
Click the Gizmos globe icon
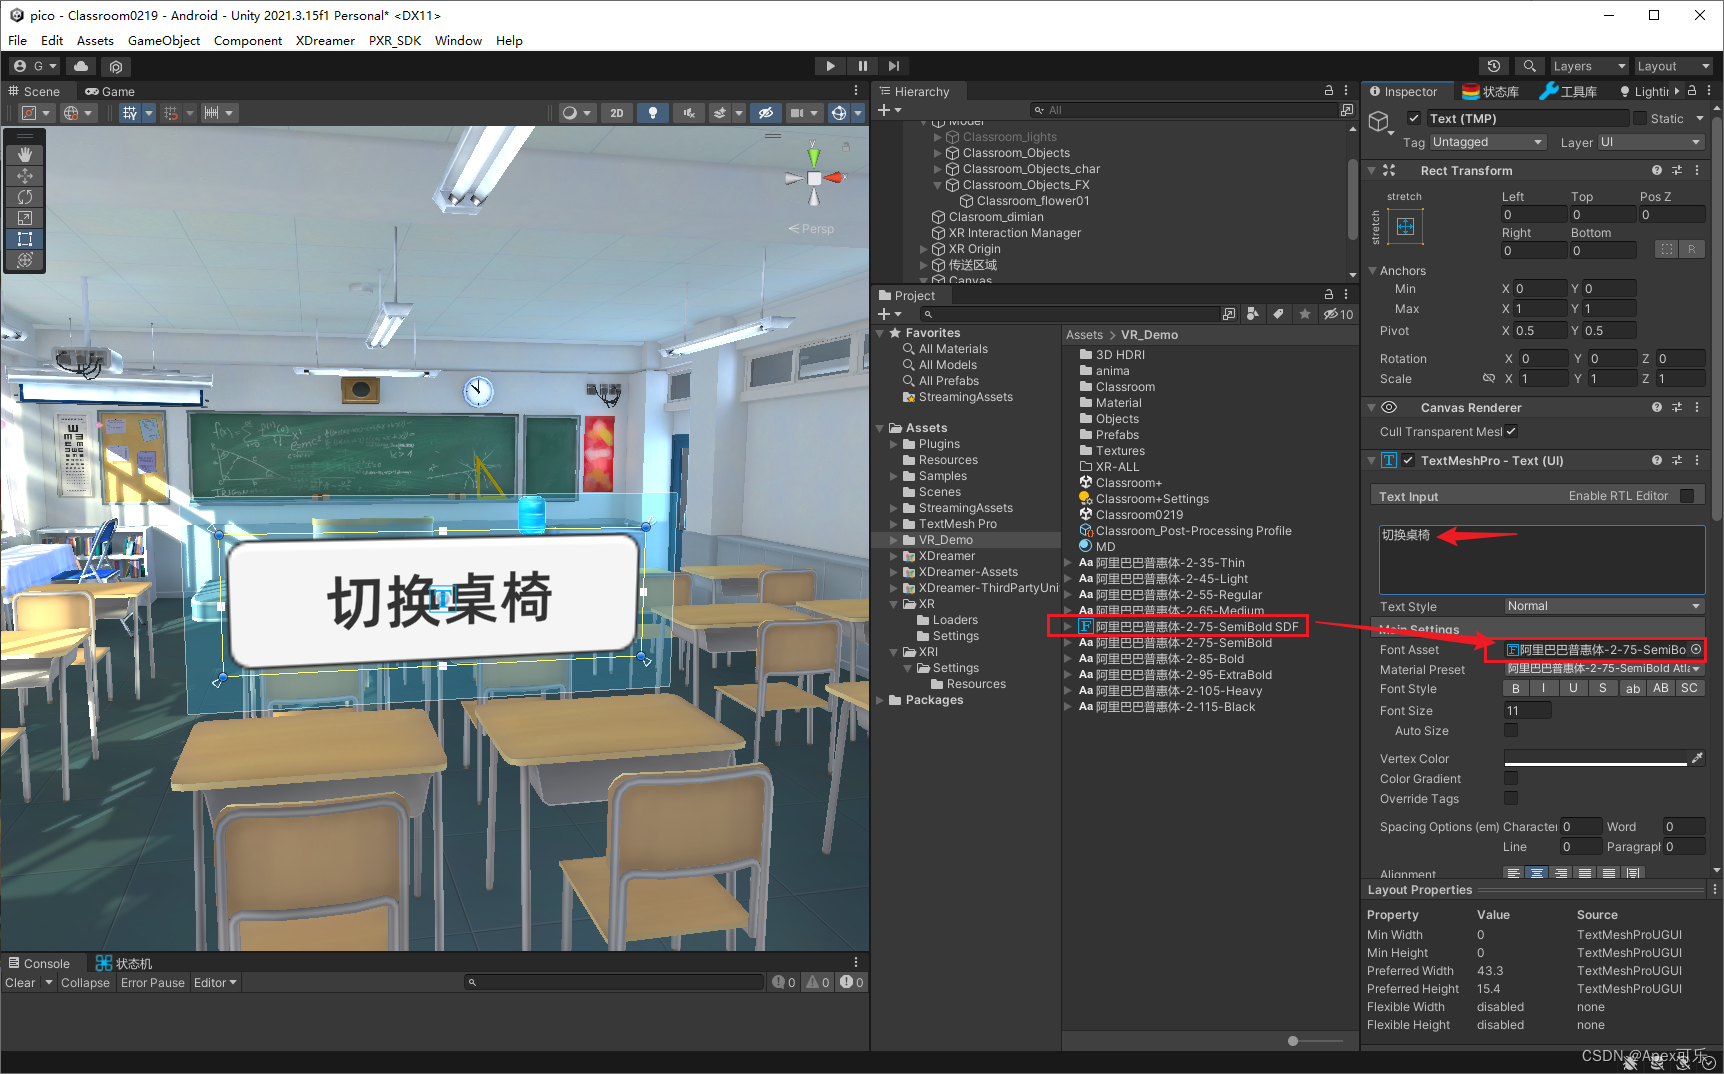(x=838, y=113)
